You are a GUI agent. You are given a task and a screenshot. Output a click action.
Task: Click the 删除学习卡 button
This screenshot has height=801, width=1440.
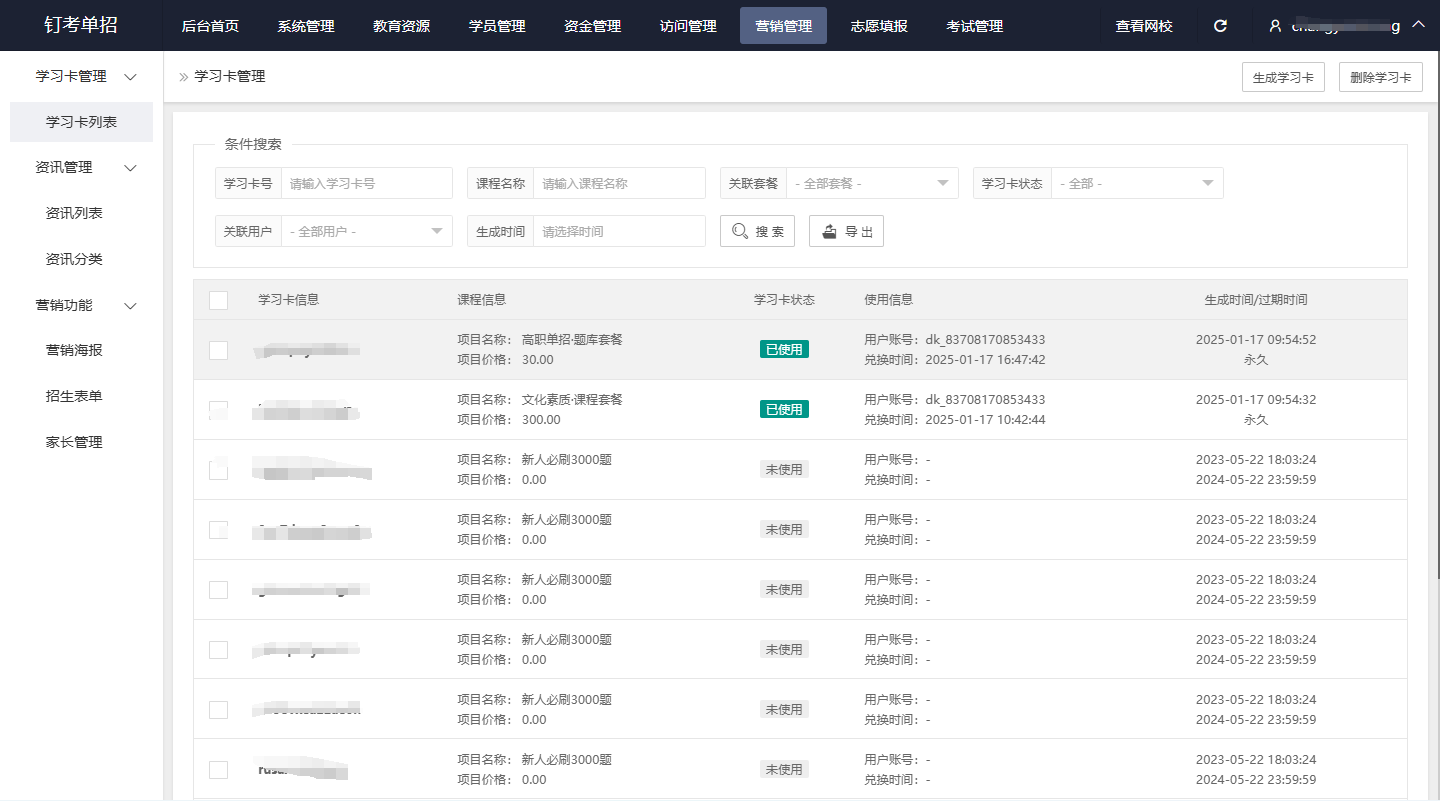tap(1380, 77)
